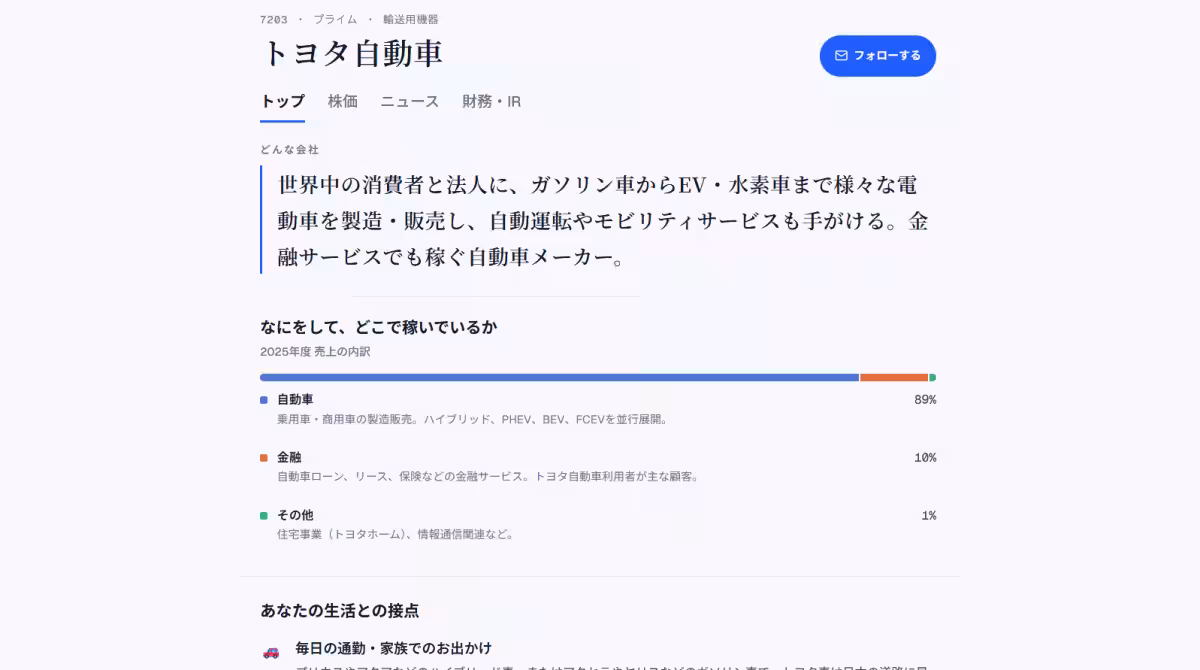Click the 住宅事業（トヨタホーム） description text
The height and width of the screenshot is (670, 1200).
click(397, 535)
